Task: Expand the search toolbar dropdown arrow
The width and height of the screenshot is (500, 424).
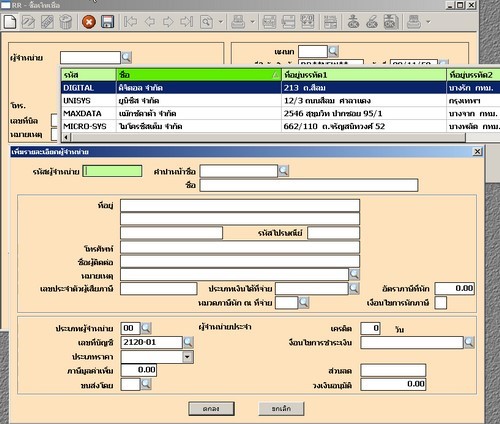Action: (x=220, y=22)
